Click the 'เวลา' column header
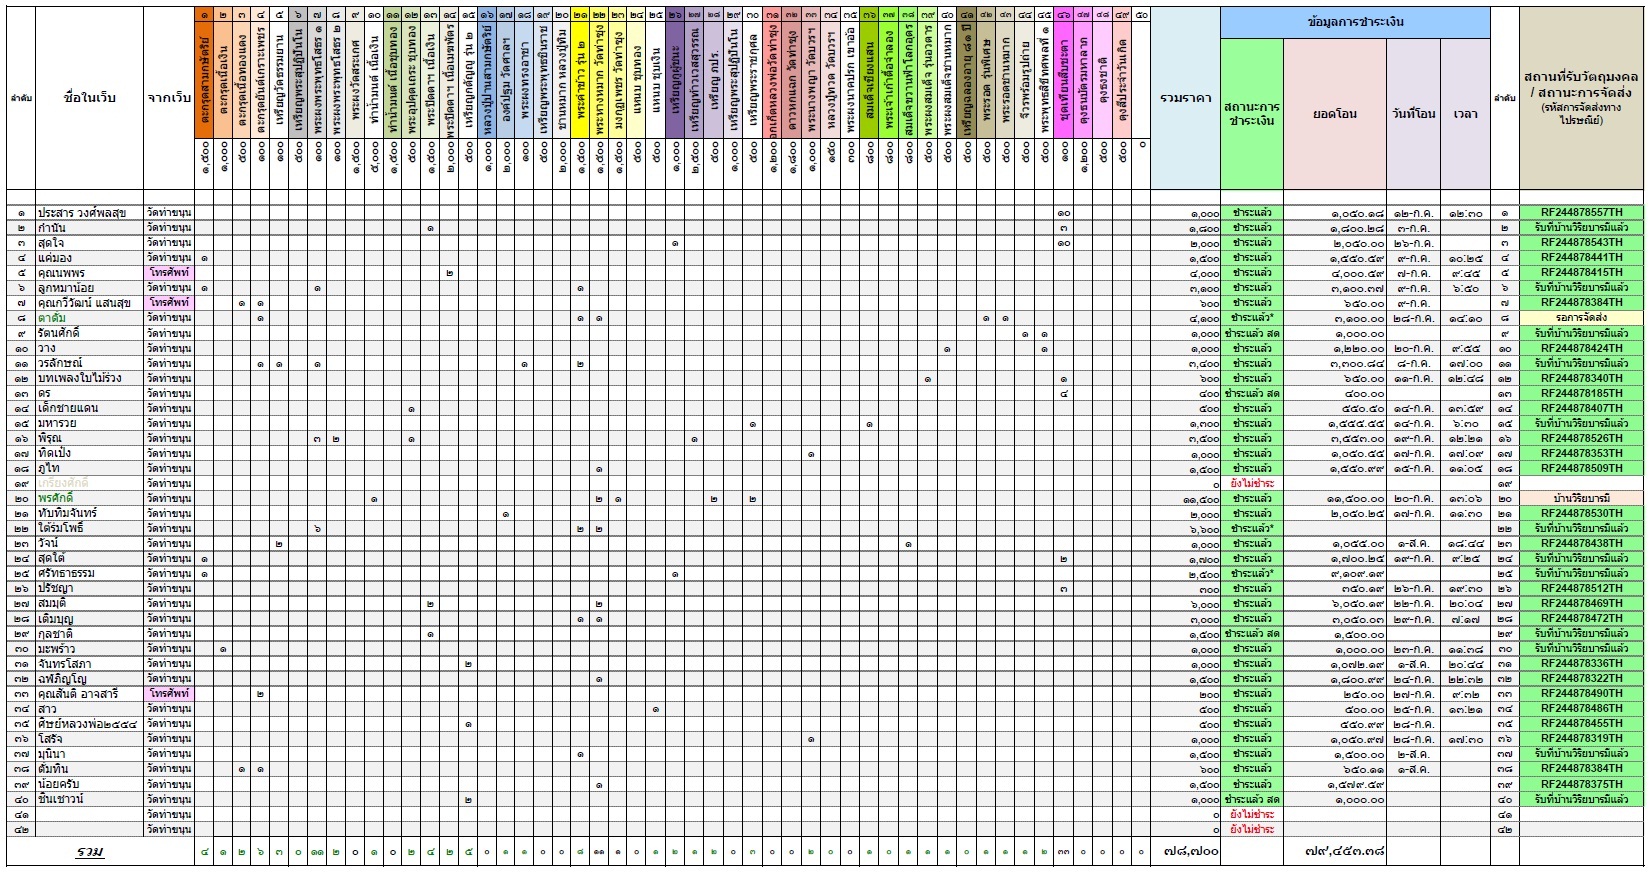The width and height of the screenshot is (1650, 874). click(1465, 114)
